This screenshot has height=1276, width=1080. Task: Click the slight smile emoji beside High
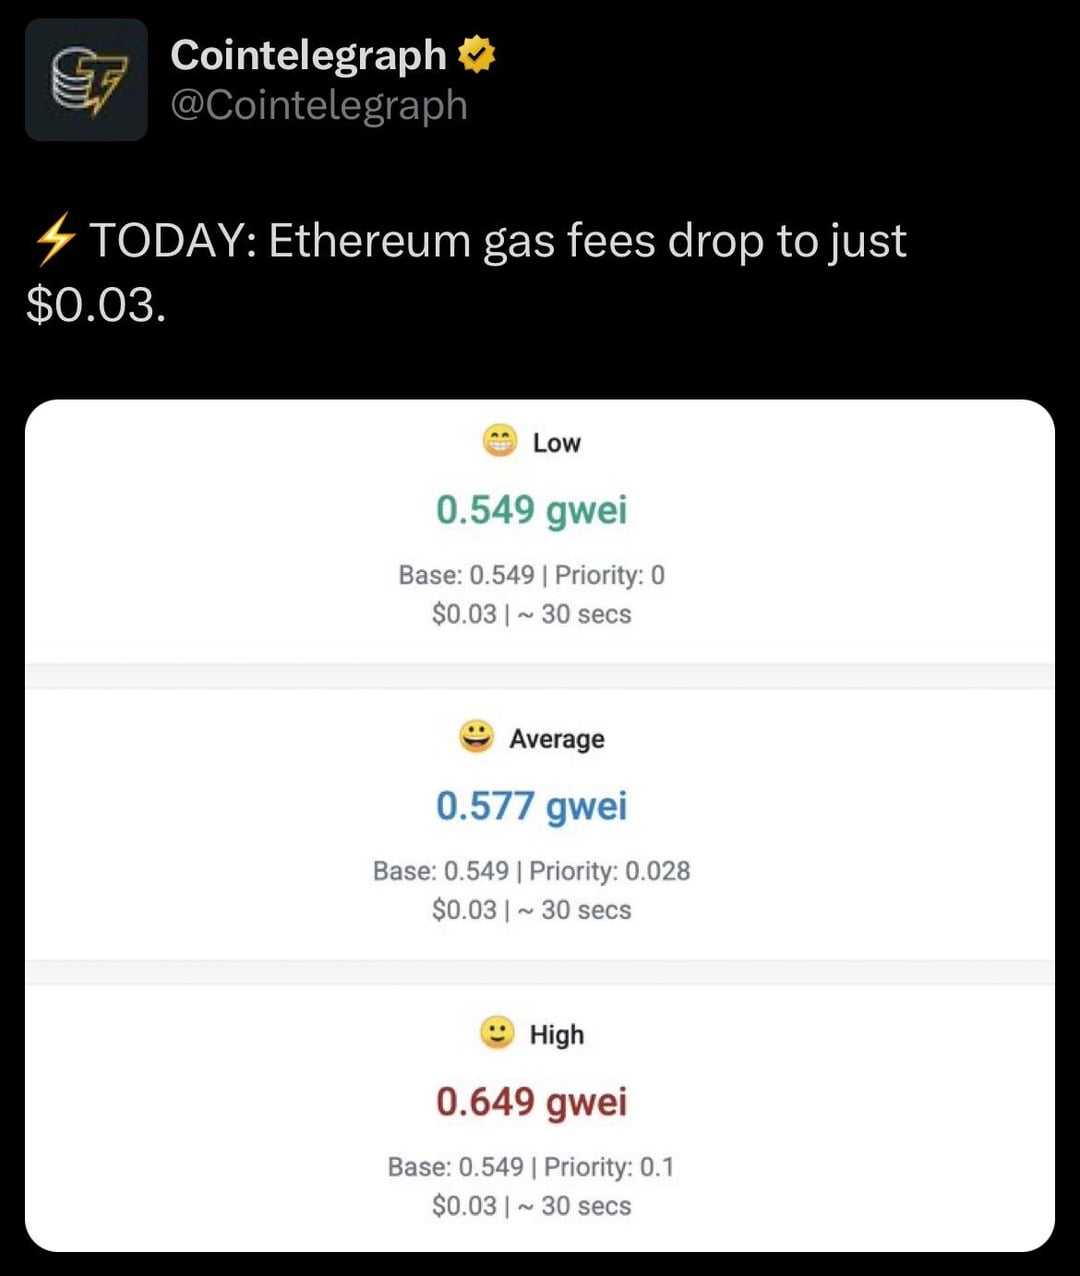497,1032
